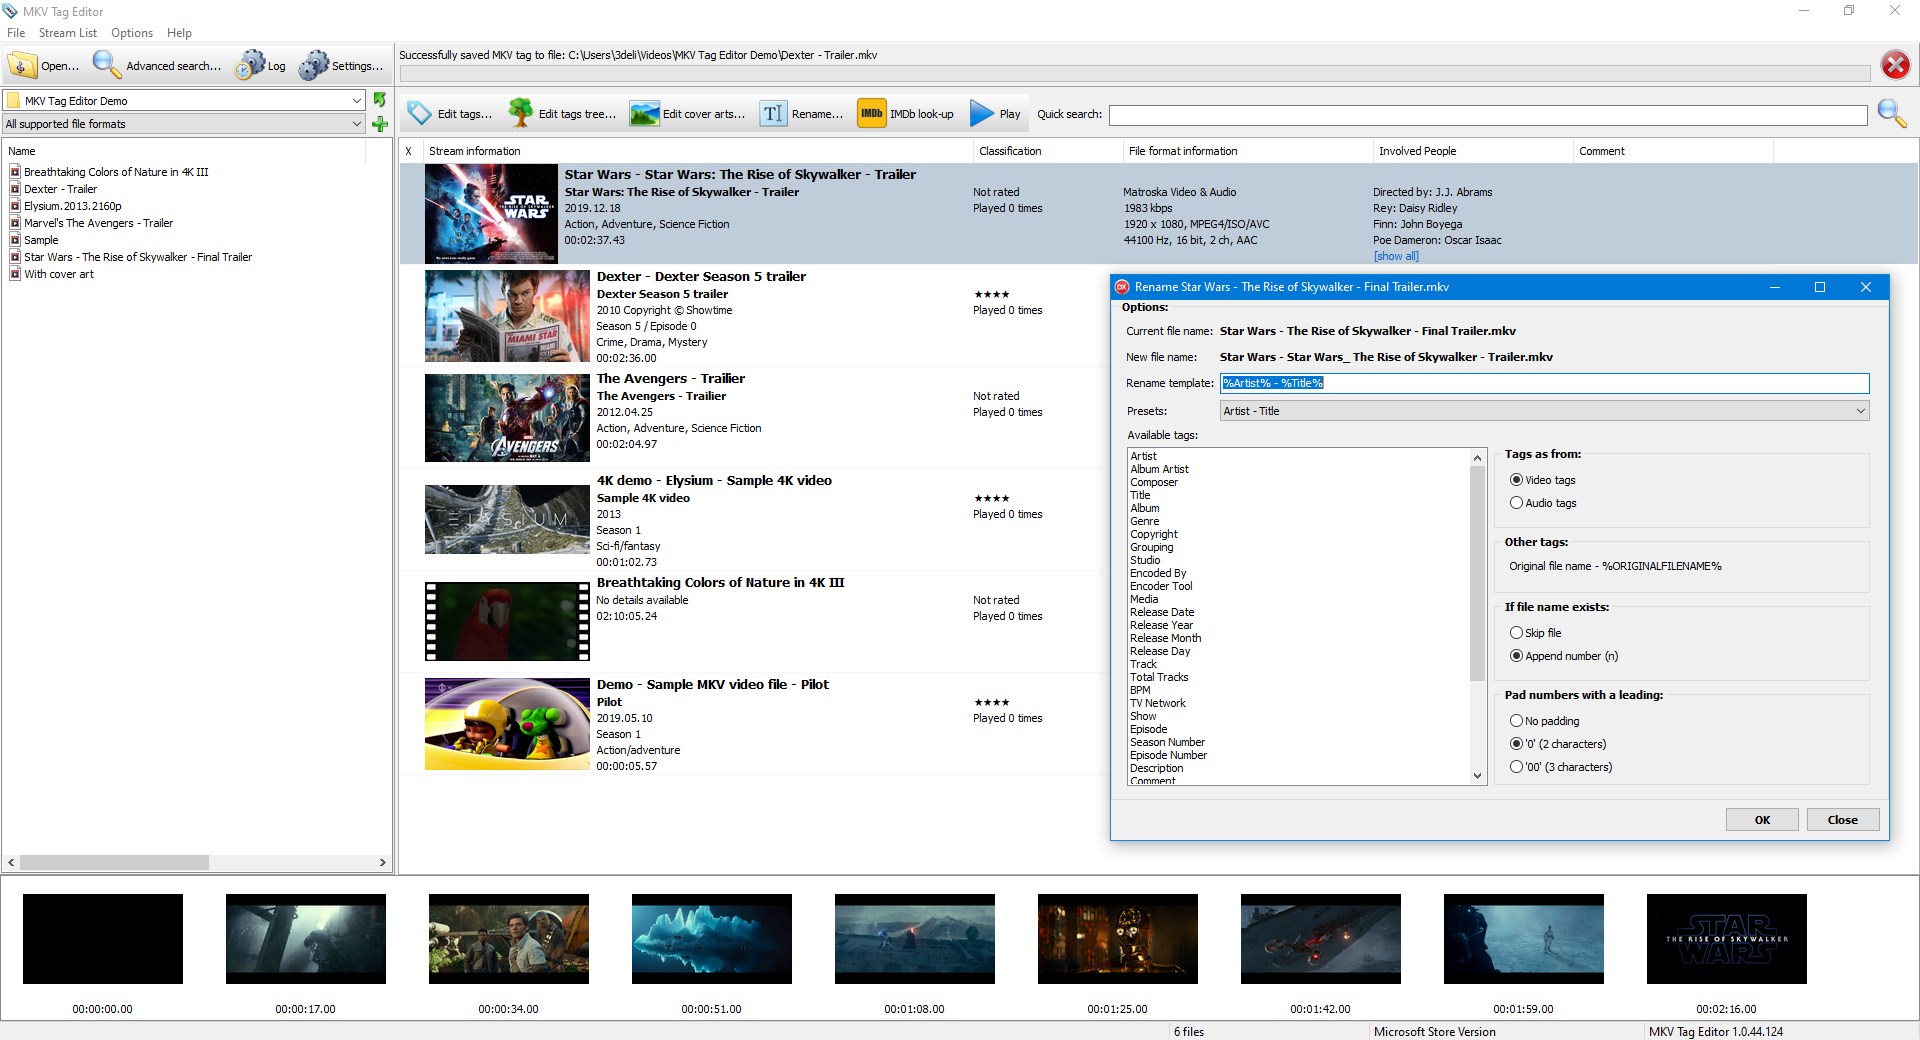This screenshot has width=1920, height=1040.
Task: Open the Options menu
Action: point(132,32)
